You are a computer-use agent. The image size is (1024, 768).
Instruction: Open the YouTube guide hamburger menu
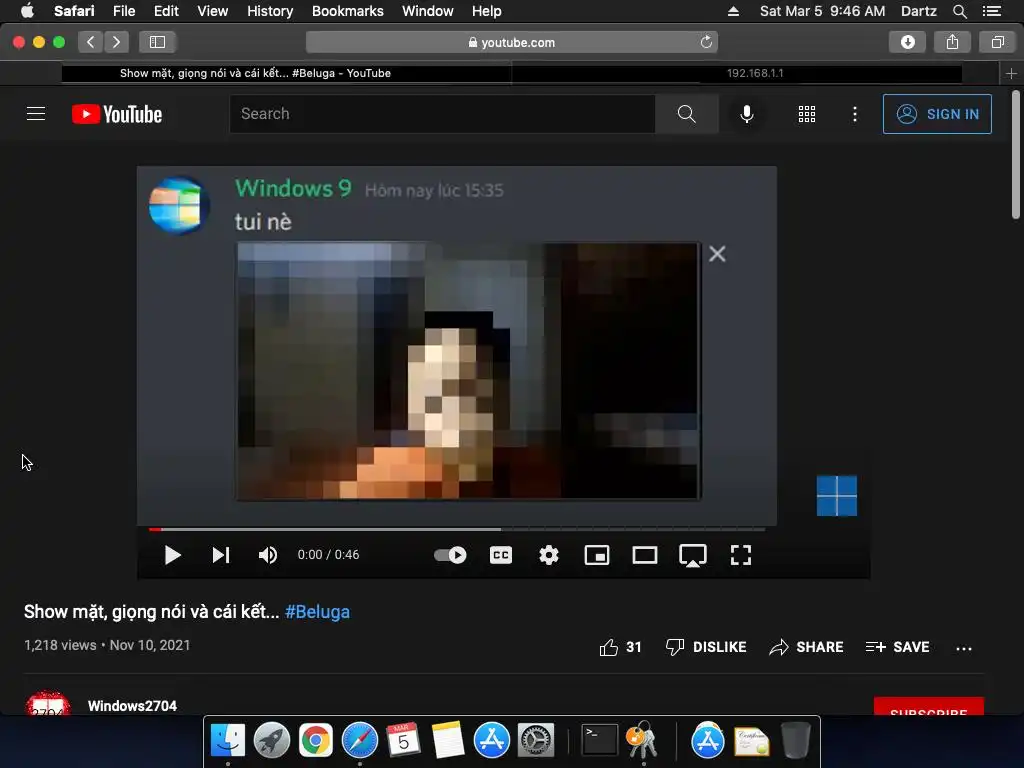tap(36, 114)
